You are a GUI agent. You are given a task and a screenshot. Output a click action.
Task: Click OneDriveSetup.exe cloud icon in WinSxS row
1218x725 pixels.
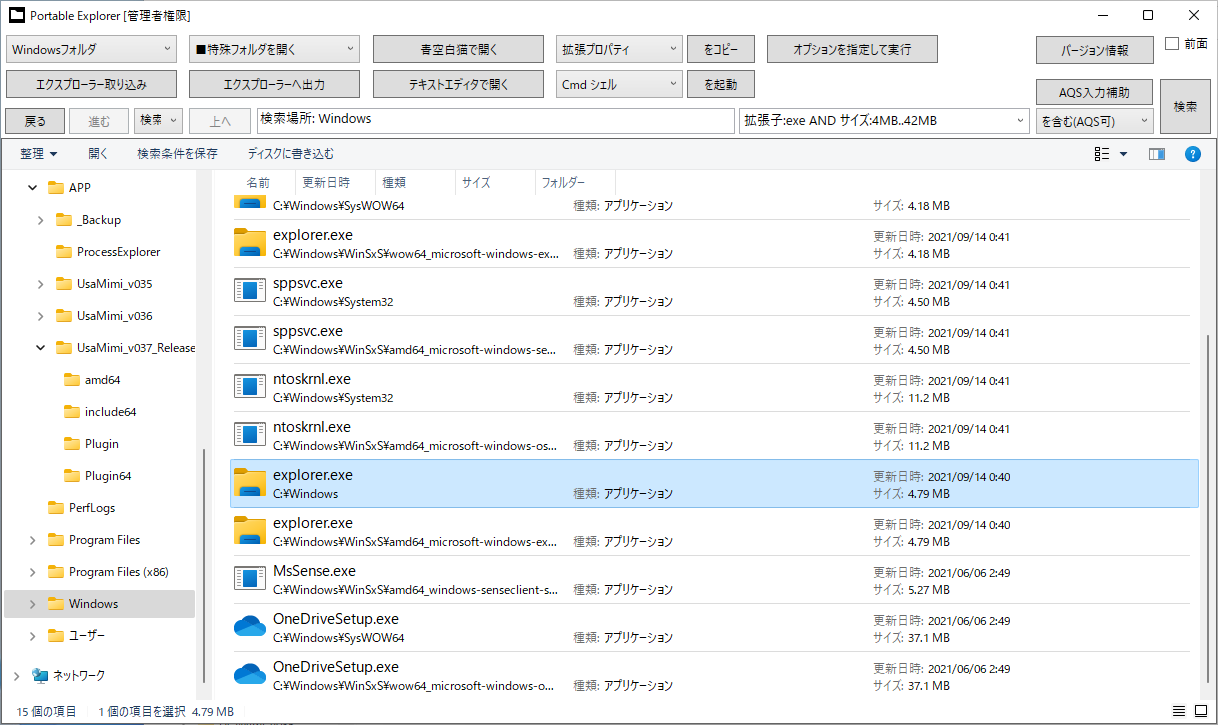pos(250,675)
